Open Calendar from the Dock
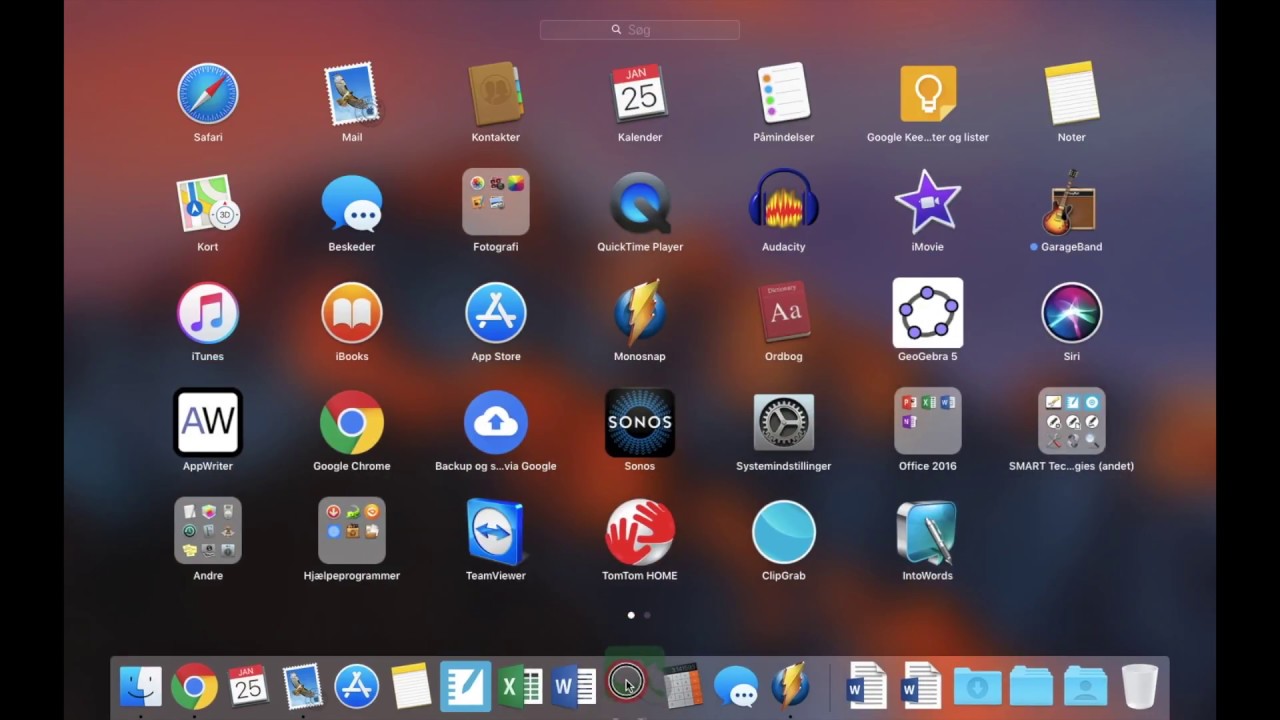The height and width of the screenshot is (720, 1280). (248, 687)
